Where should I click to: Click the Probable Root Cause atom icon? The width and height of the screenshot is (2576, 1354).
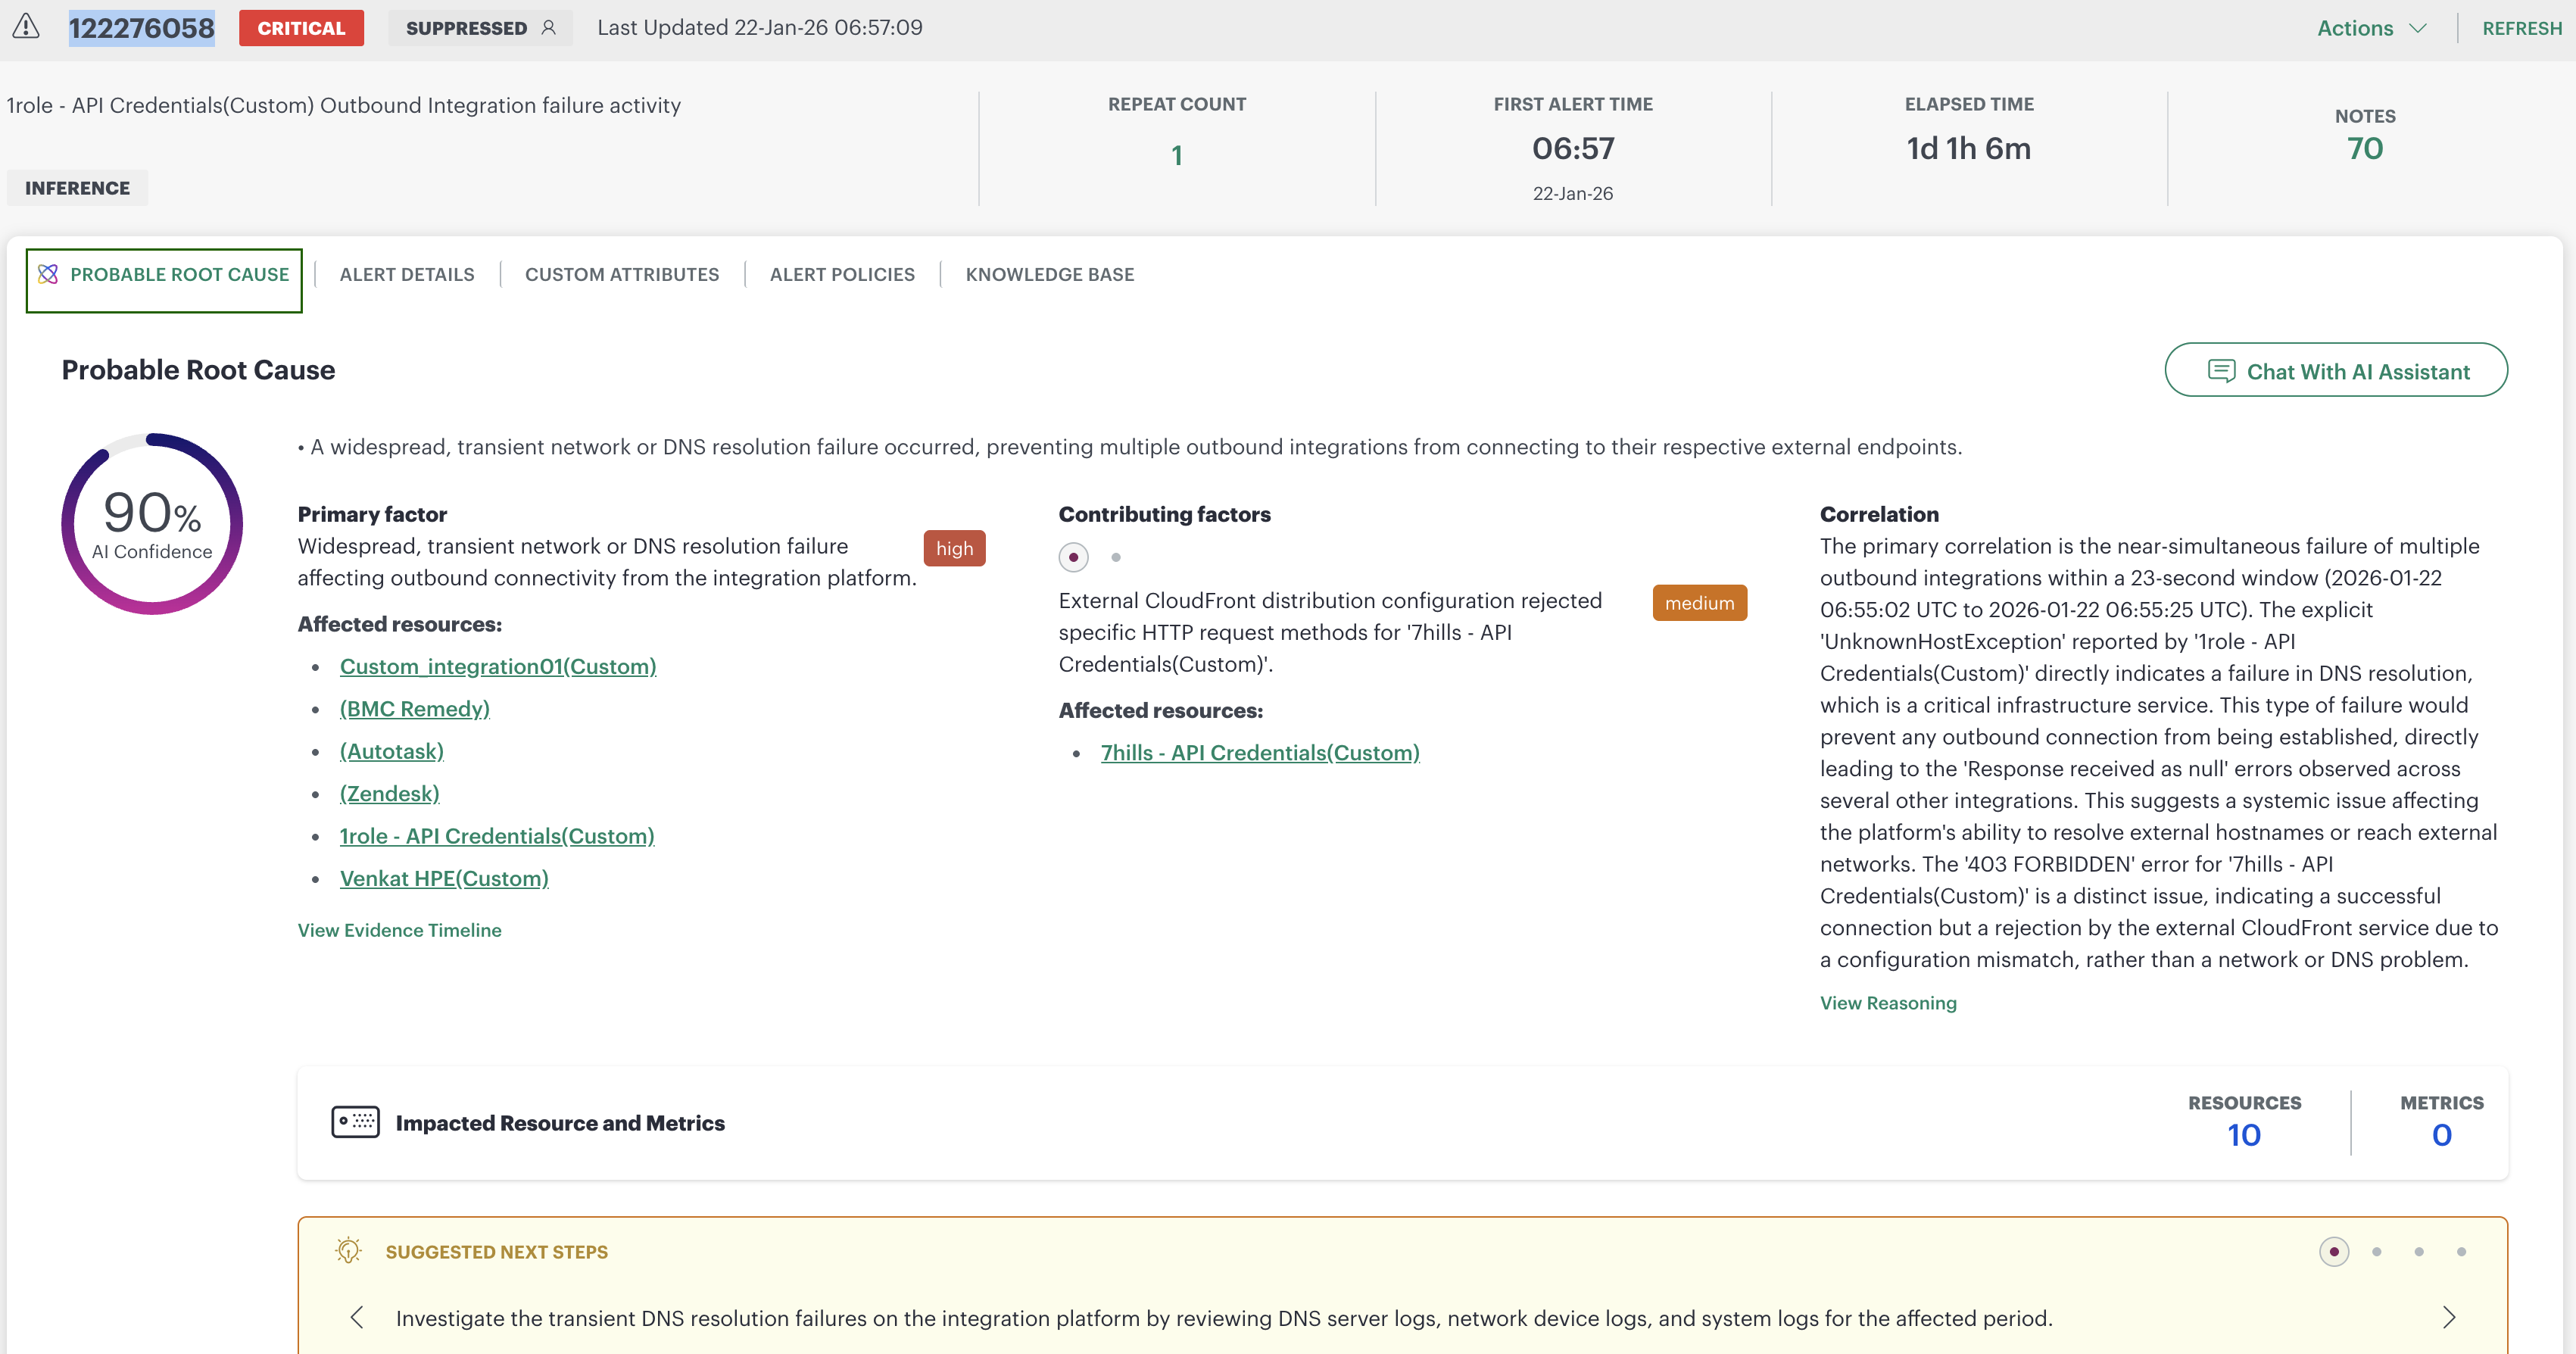[48, 274]
